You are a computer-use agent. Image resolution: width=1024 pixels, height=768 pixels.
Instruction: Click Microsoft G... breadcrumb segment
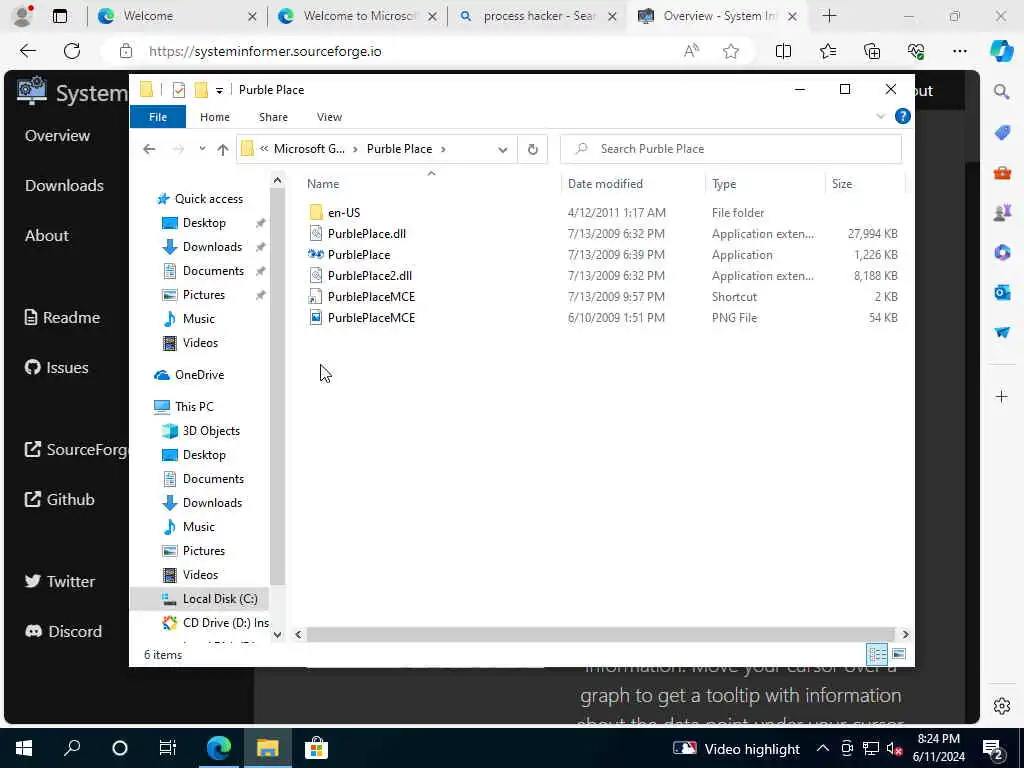[309, 149]
